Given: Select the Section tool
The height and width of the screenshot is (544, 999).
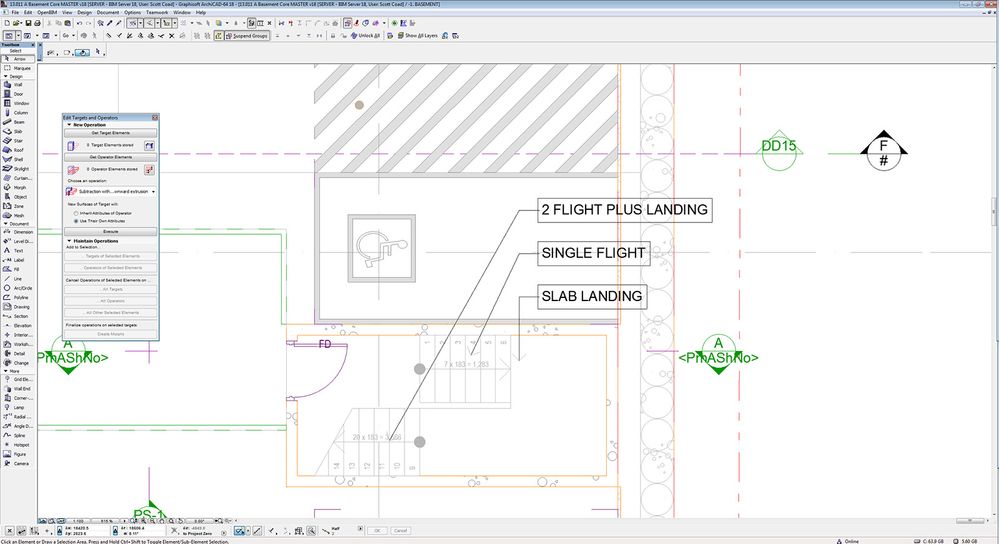Looking at the screenshot, I should [18, 316].
